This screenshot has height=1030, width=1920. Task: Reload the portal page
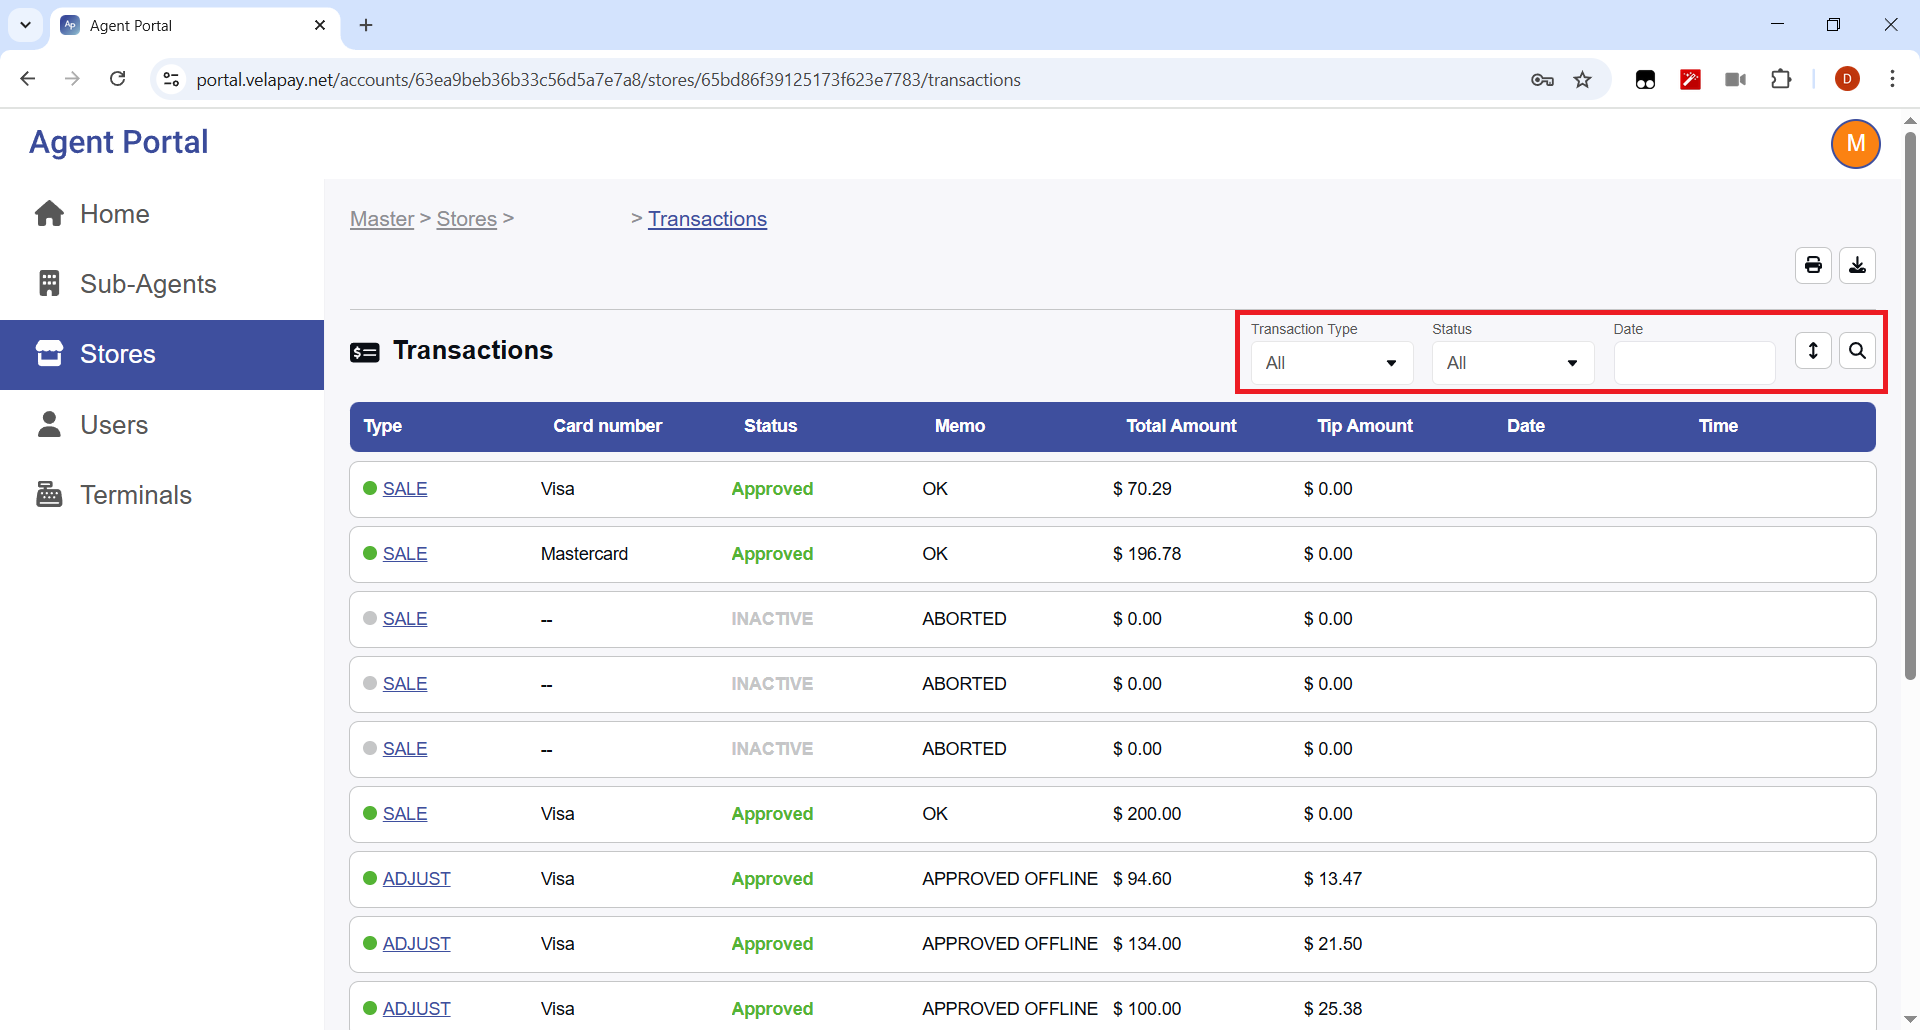pos(117,79)
